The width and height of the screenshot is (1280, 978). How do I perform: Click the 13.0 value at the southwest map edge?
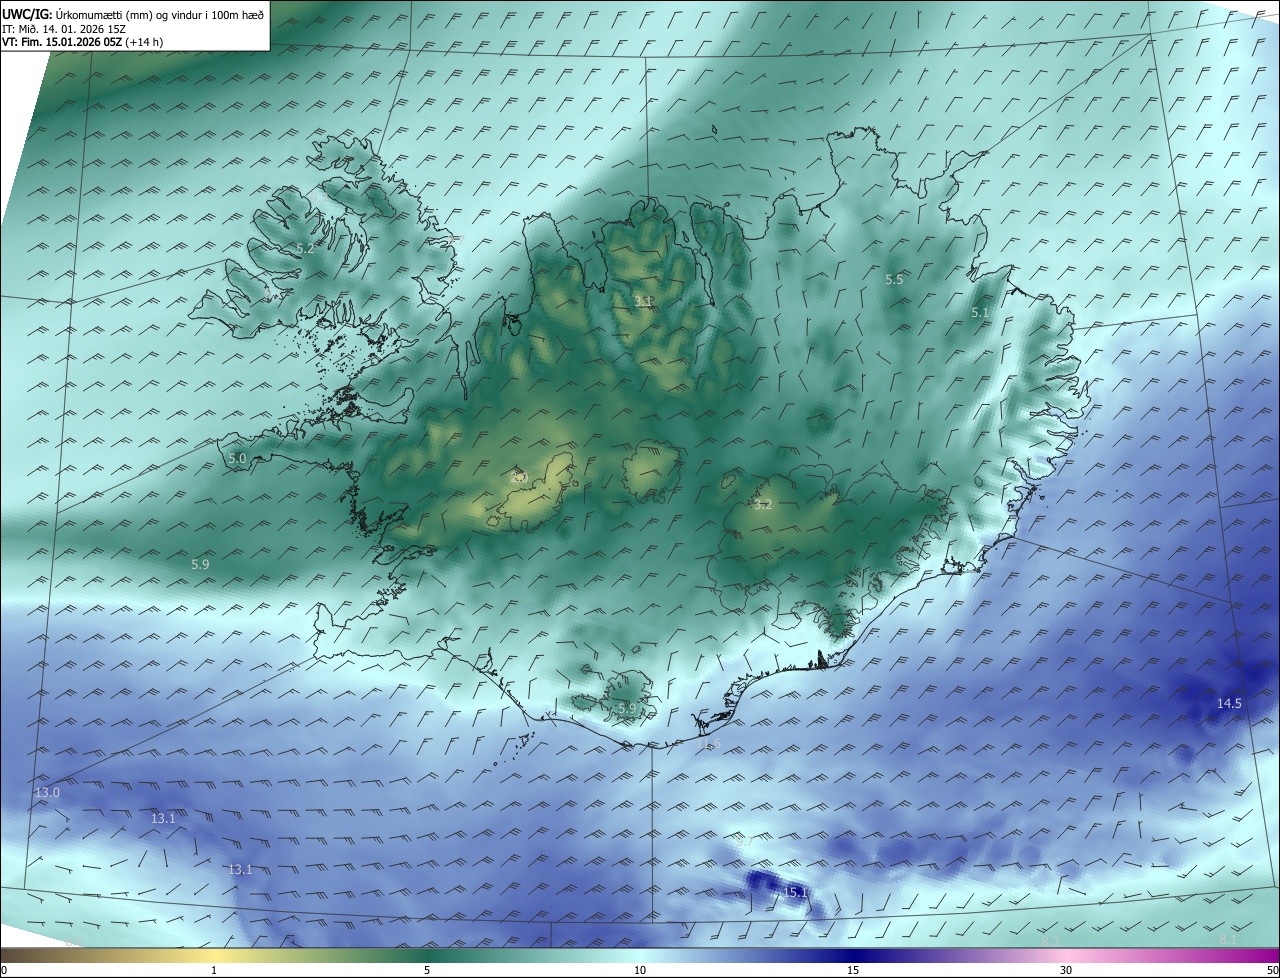47,793
